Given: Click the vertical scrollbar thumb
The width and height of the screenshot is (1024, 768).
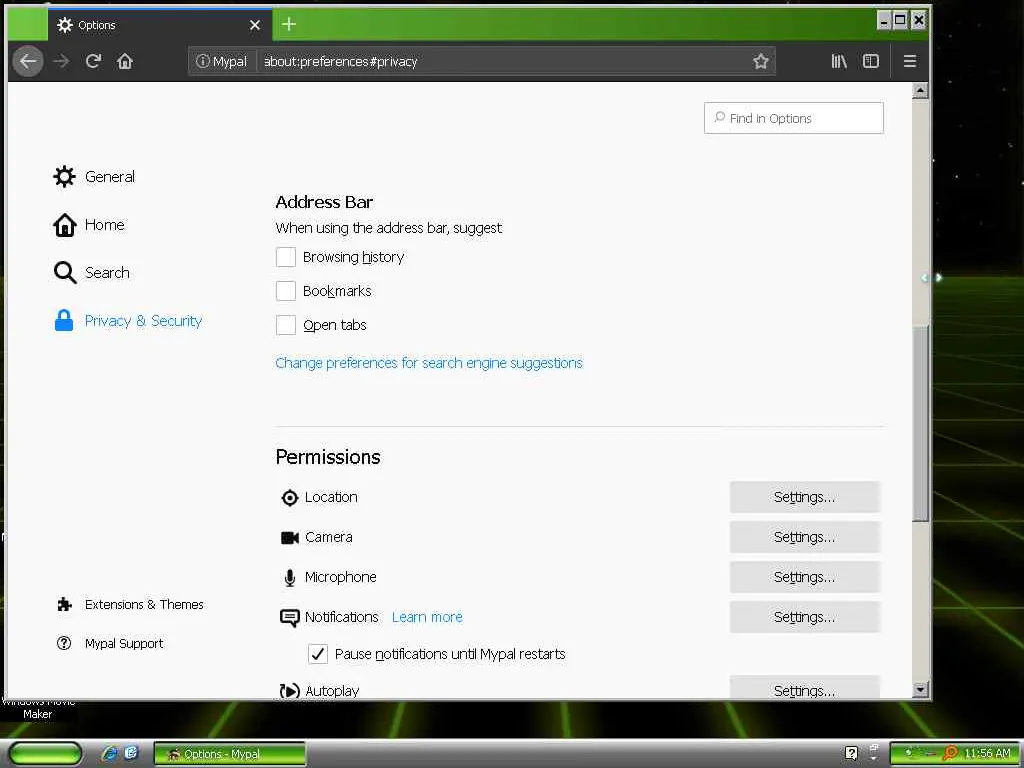Looking at the screenshot, I should pos(920,422).
